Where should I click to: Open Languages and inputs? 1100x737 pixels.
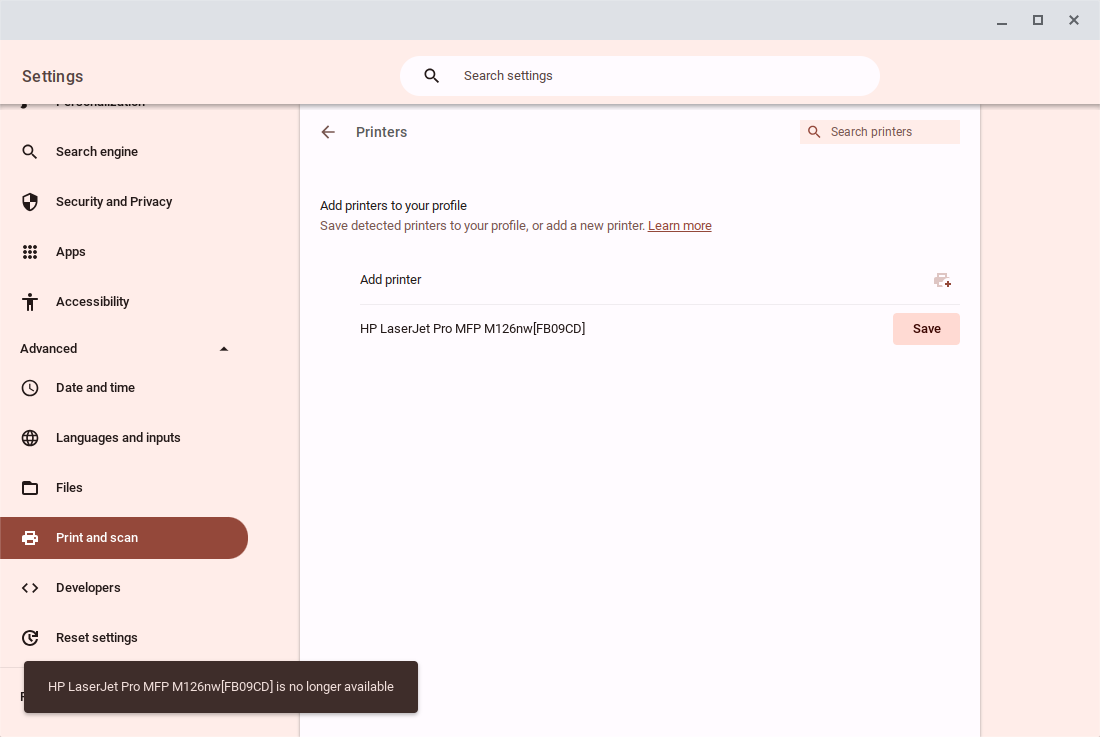click(x=124, y=438)
